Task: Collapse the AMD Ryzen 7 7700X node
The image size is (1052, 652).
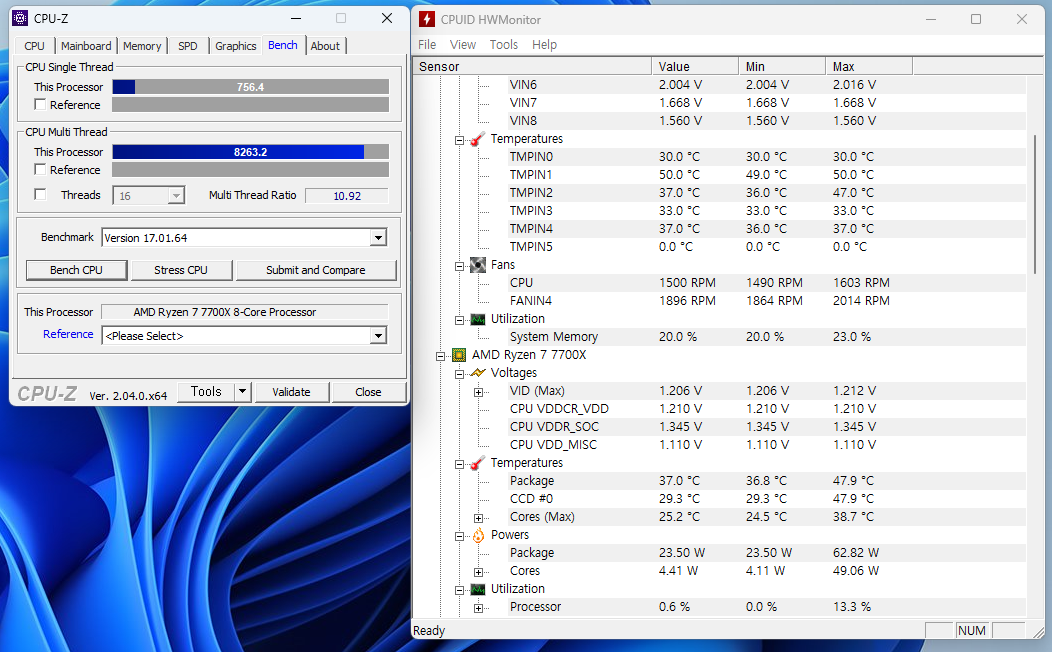Action: coord(441,356)
